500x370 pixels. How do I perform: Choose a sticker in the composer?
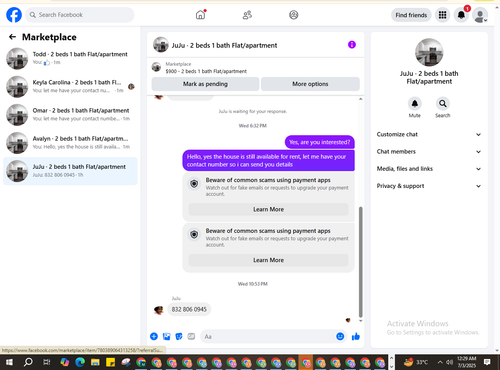point(179,336)
